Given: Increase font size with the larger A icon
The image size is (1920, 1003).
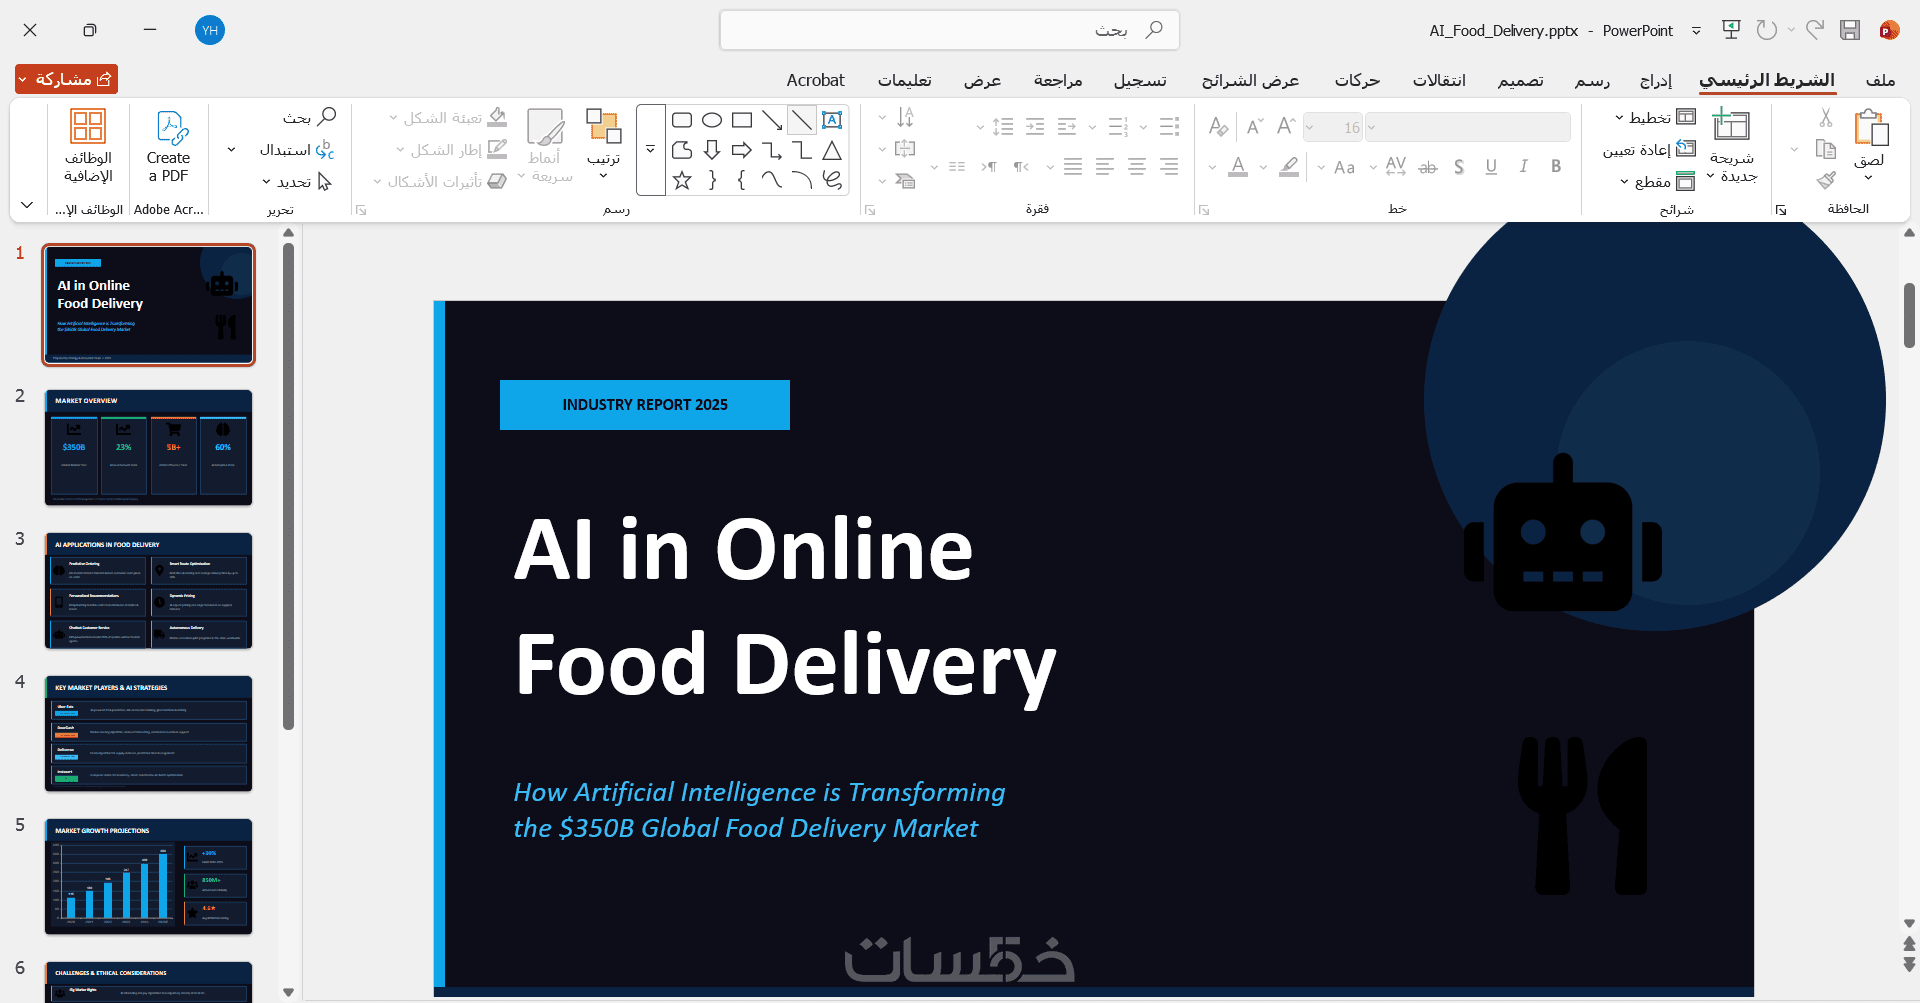Looking at the screenshot, I should tap(1286, 126).
